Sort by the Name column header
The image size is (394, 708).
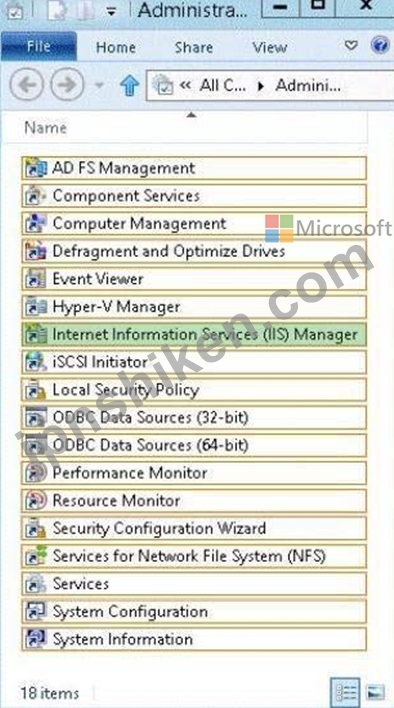[46, 128]
